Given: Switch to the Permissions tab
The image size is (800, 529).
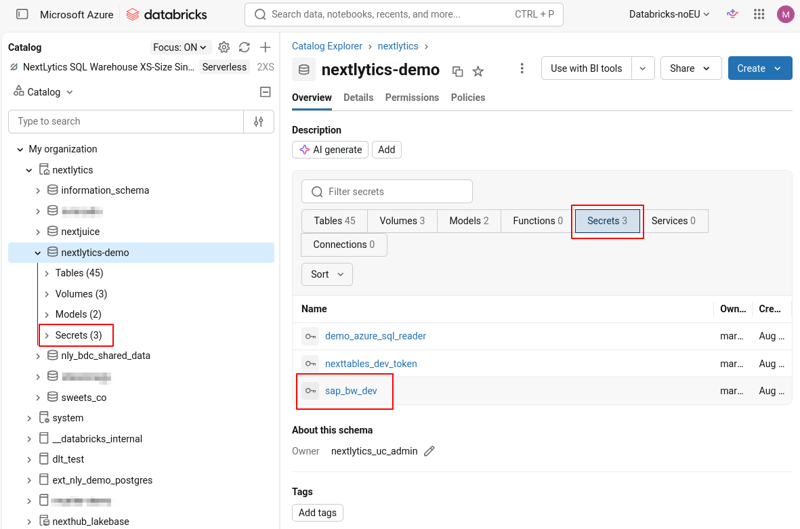Looking at the screenshot, I should (x=412, y=97).
